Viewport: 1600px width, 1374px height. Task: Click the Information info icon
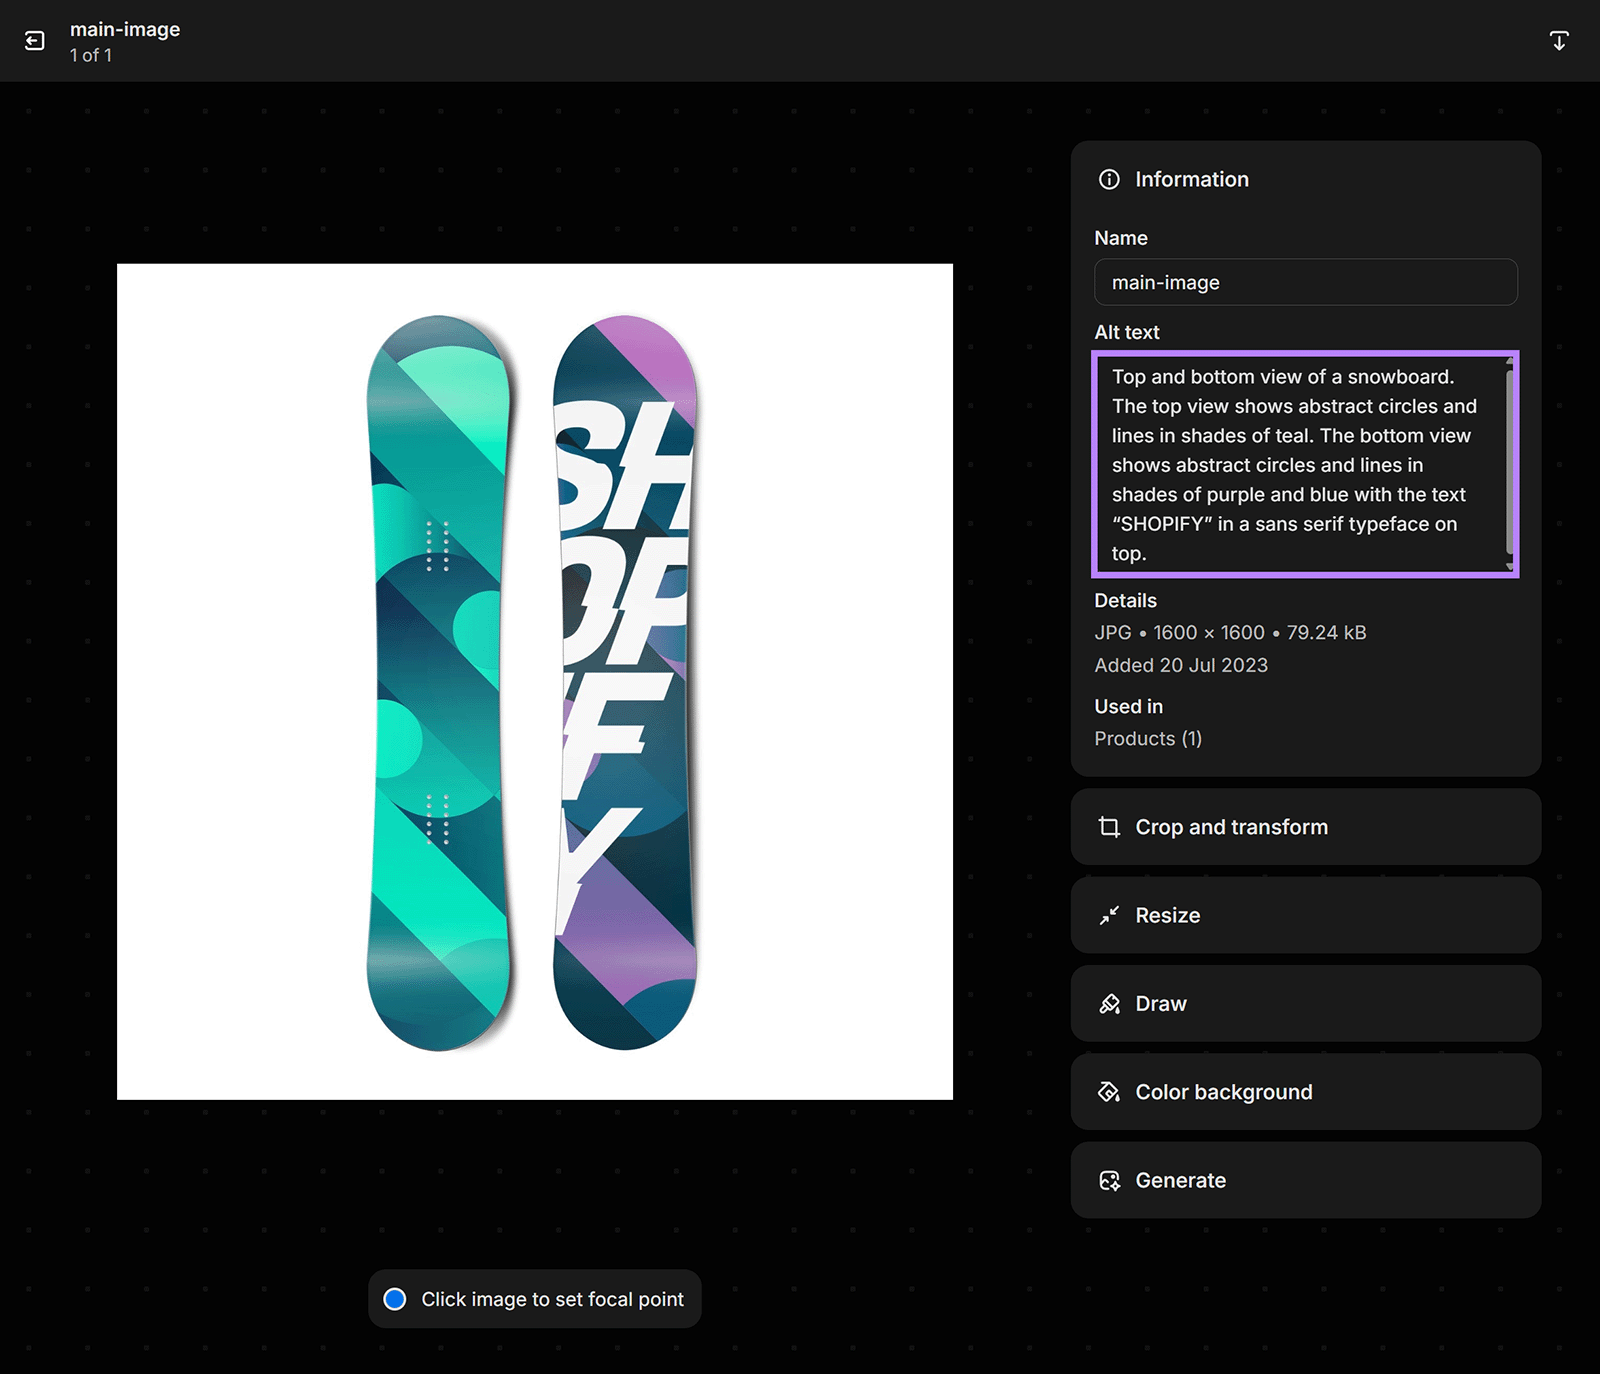(x=1108, y=179)
